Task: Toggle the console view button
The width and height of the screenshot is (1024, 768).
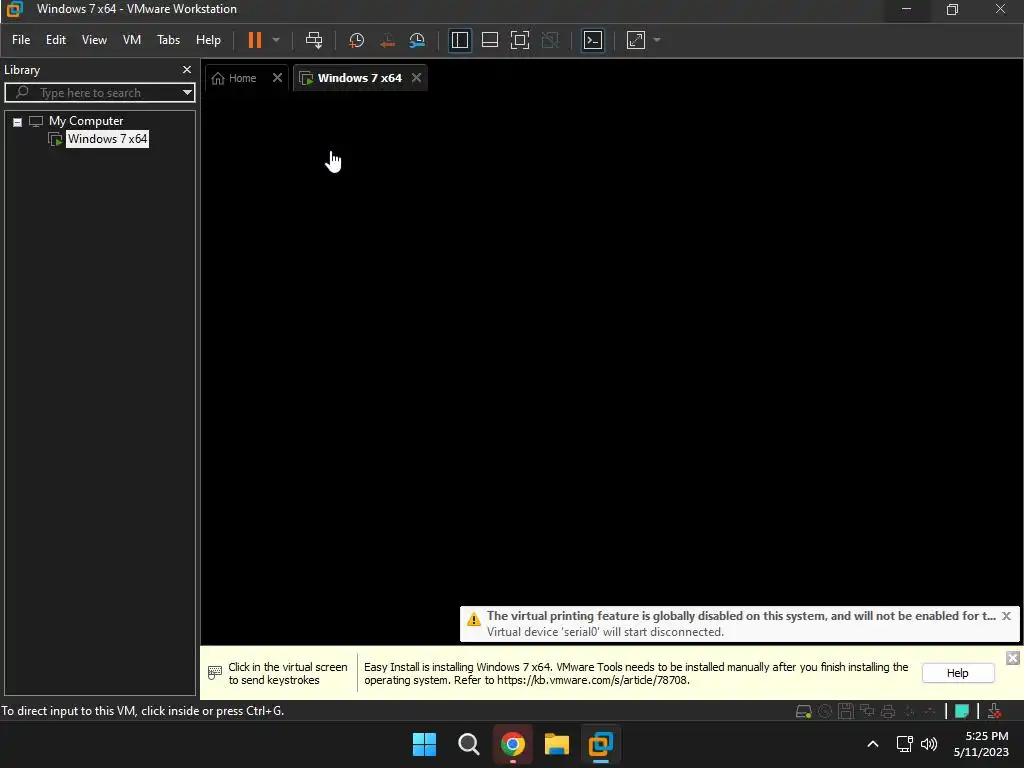Action: point(592,40)
